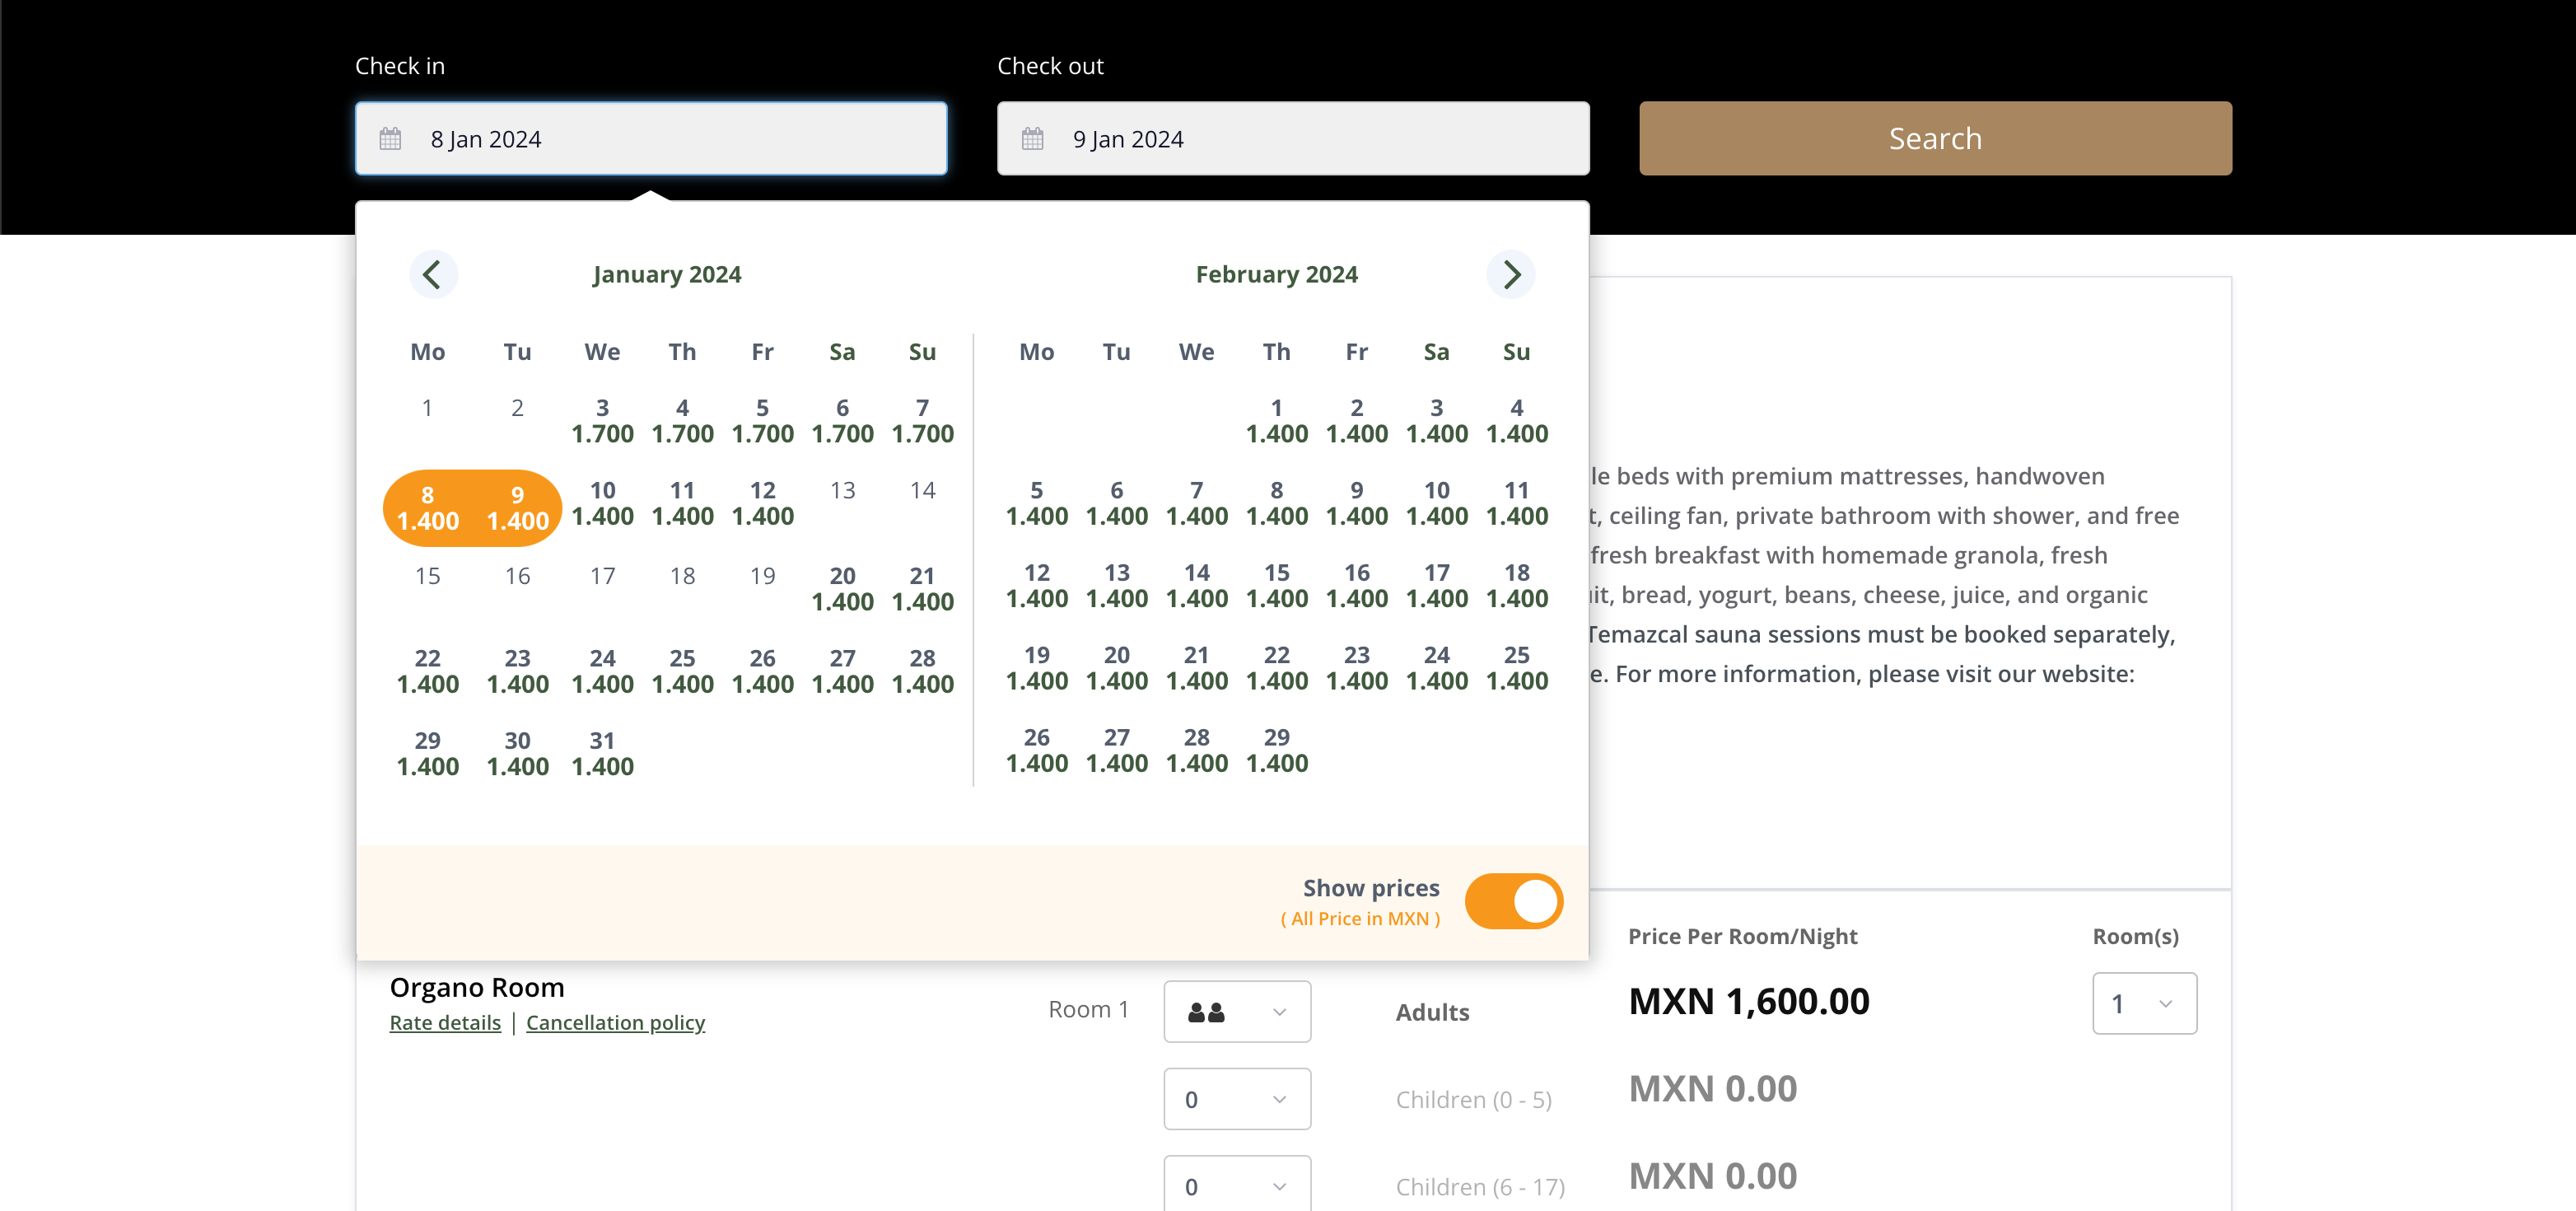Screen dimensions: 2576x1211
Task: Click the Check in date field
Action: point(651,139)
